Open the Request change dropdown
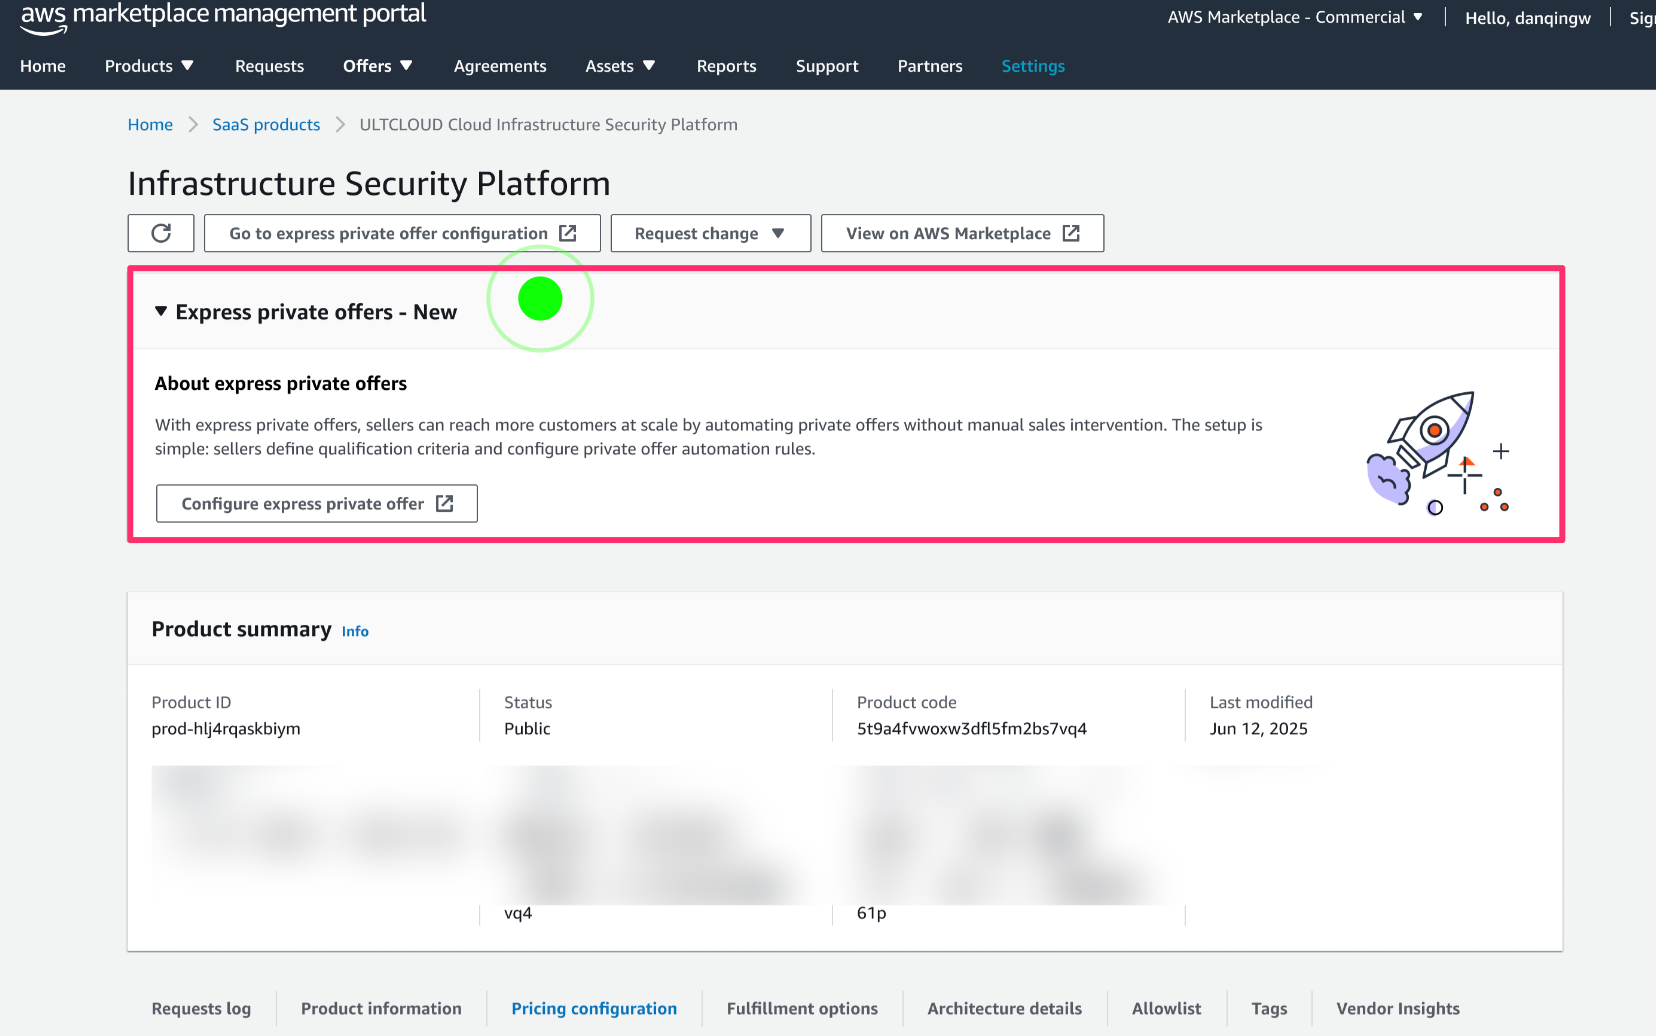 [710, 233]
